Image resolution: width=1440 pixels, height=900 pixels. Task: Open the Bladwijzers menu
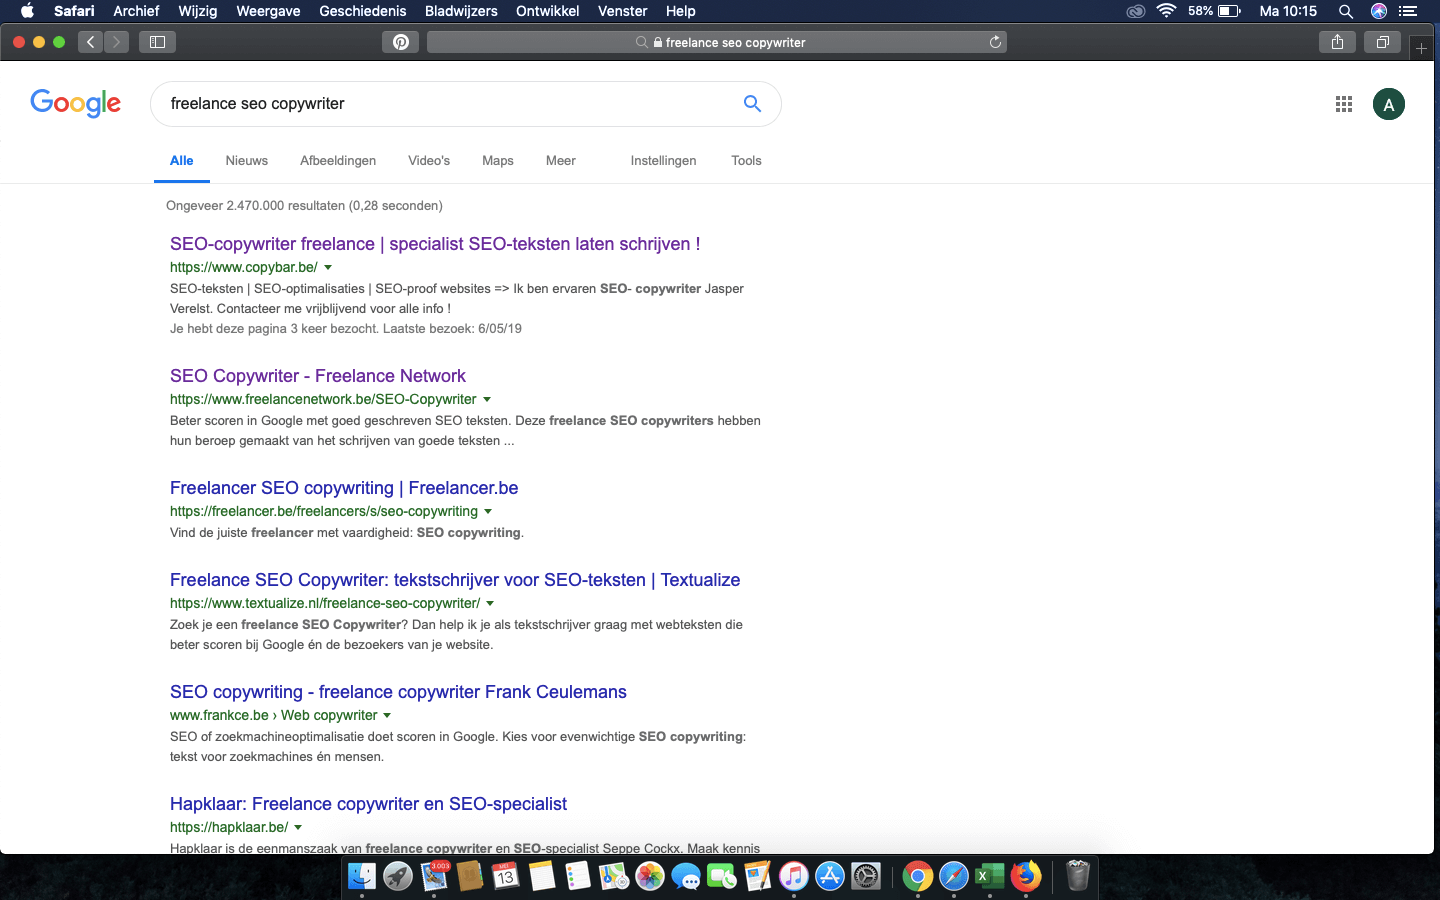click(461, 11)
